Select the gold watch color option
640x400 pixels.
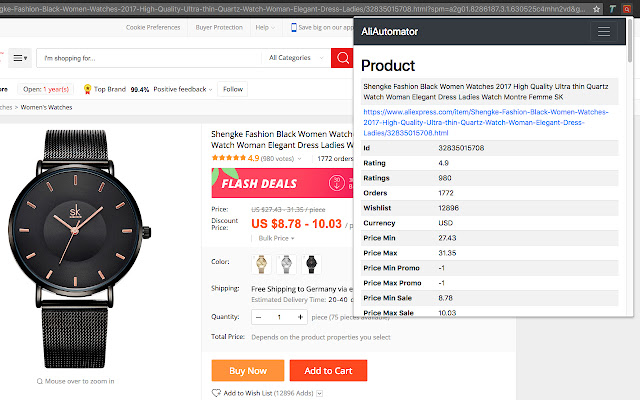[x=262, y=264]
